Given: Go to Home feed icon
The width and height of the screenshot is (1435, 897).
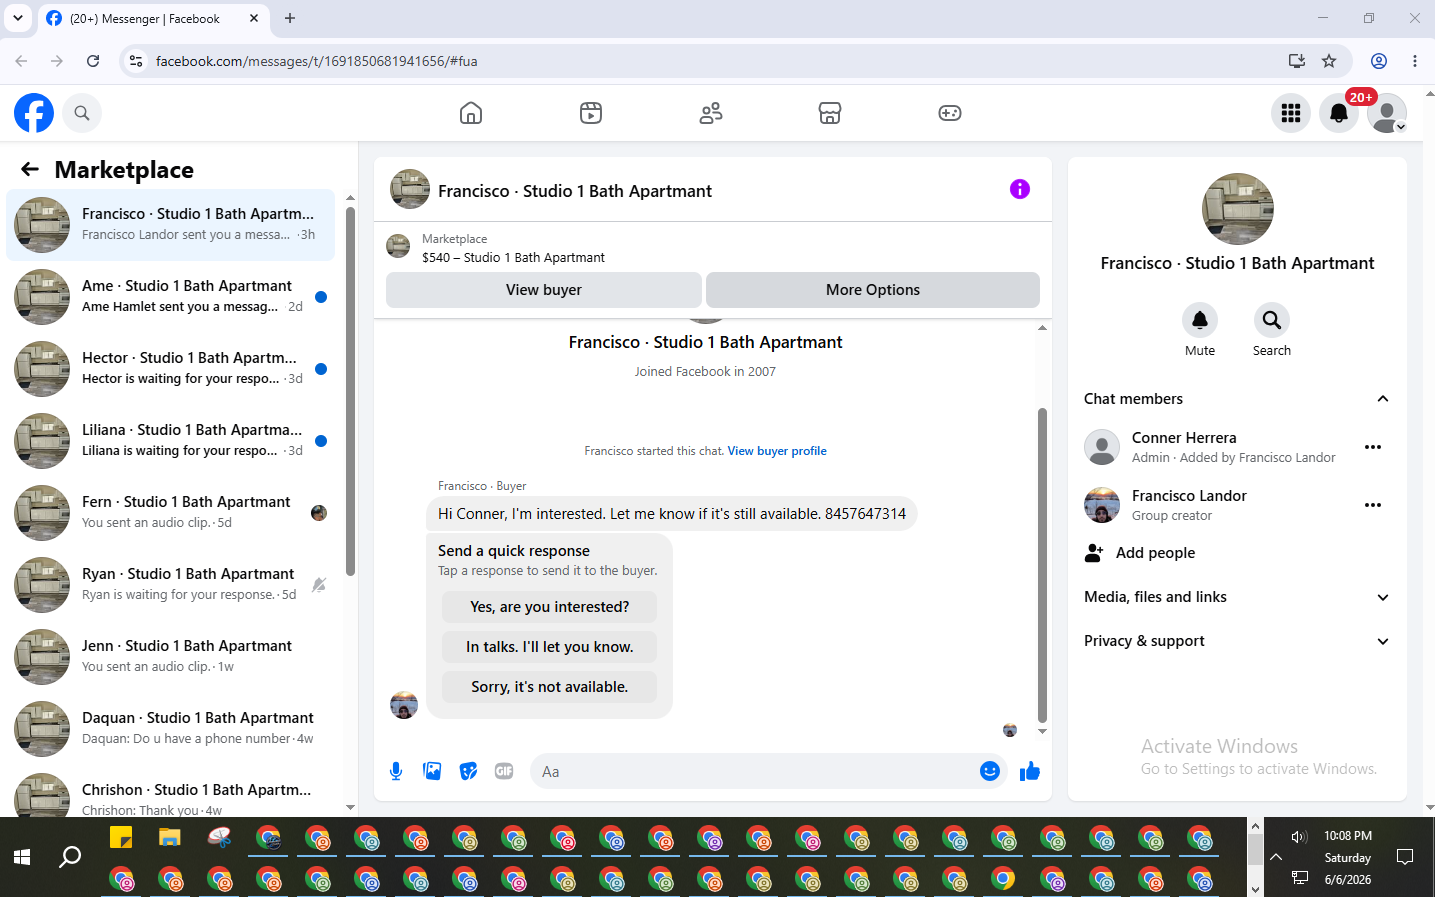Looking at the screenshot, I should (x=471, y=113).
